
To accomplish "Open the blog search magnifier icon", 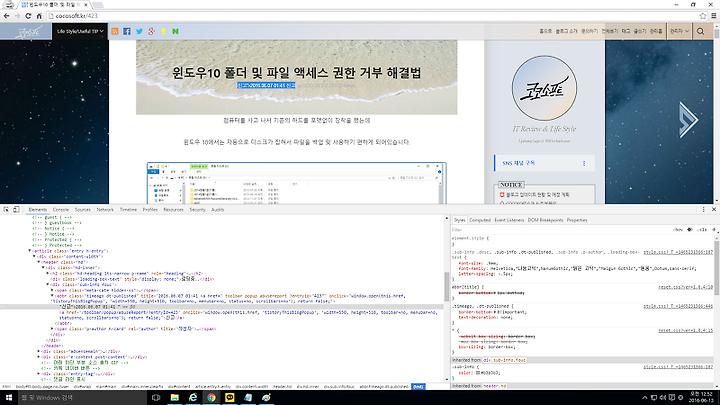I will tap(700, 31).
